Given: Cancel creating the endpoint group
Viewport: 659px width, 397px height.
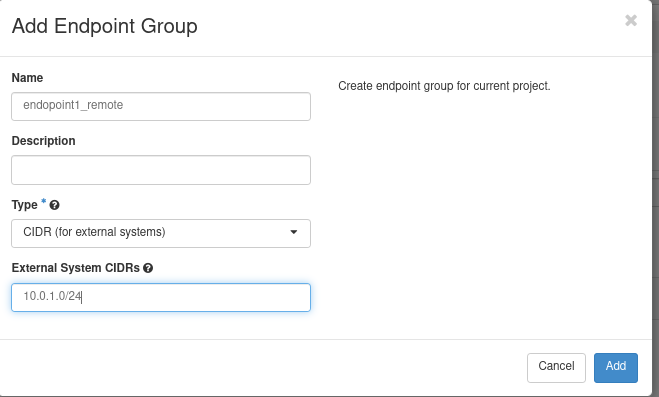Looking at the screenshot, I should 556,368.
